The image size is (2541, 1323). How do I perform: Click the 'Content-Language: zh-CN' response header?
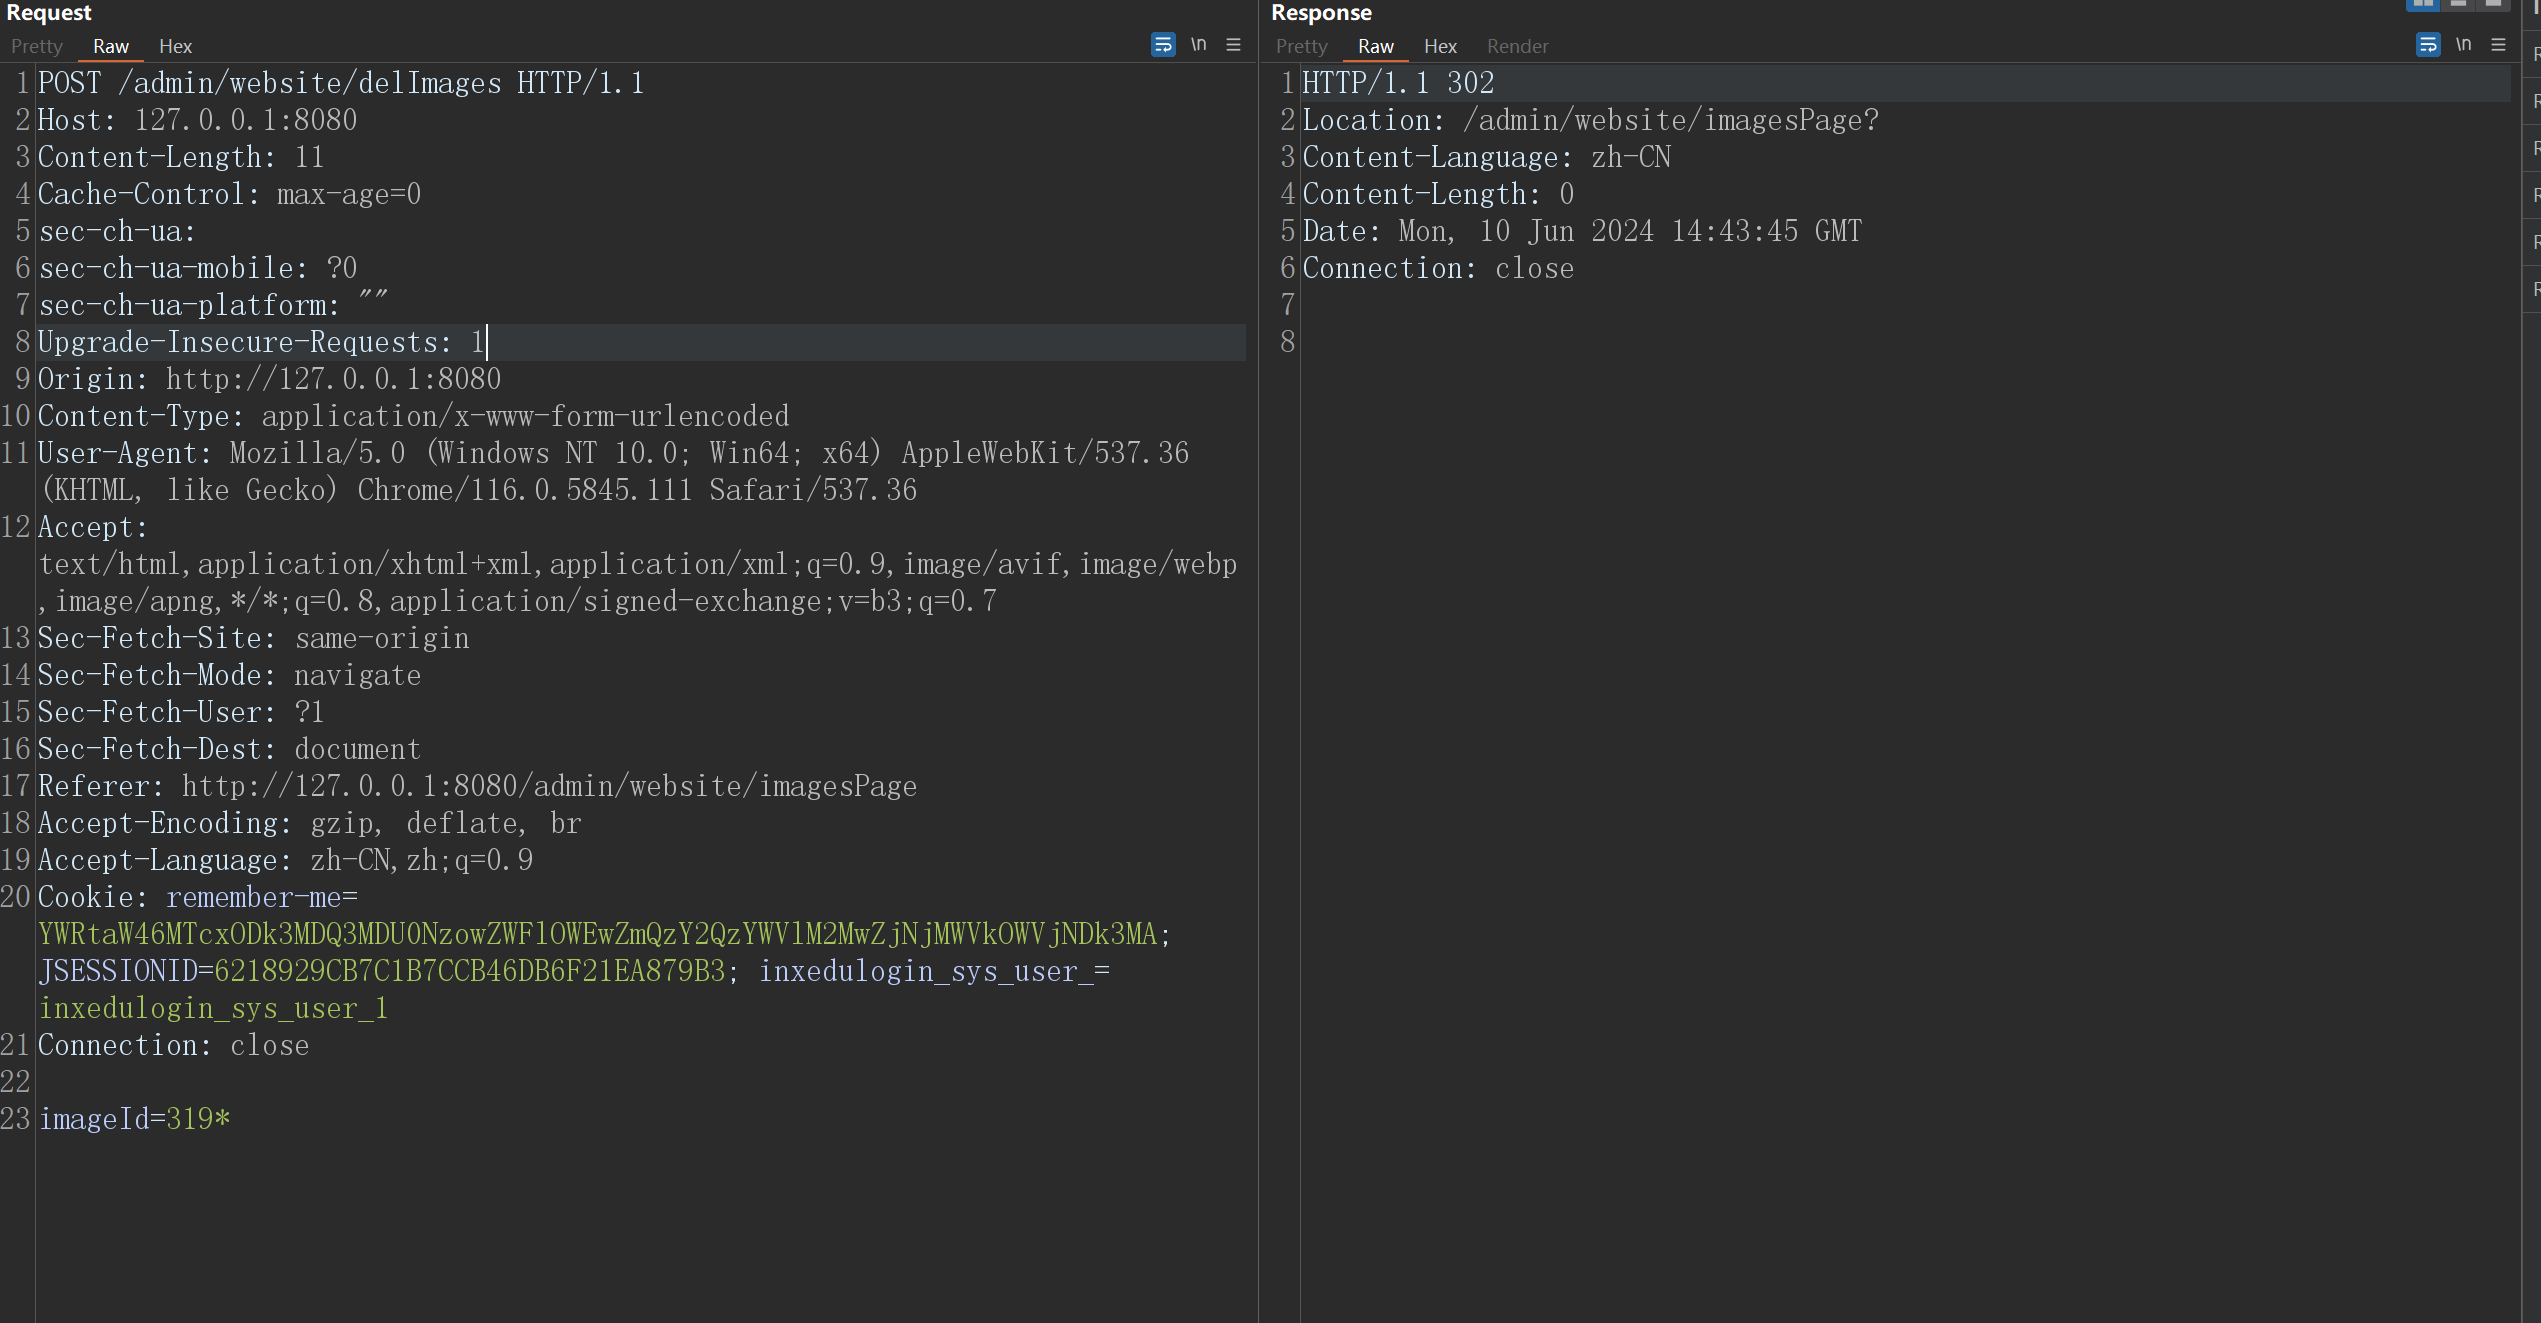(1487, 157)
